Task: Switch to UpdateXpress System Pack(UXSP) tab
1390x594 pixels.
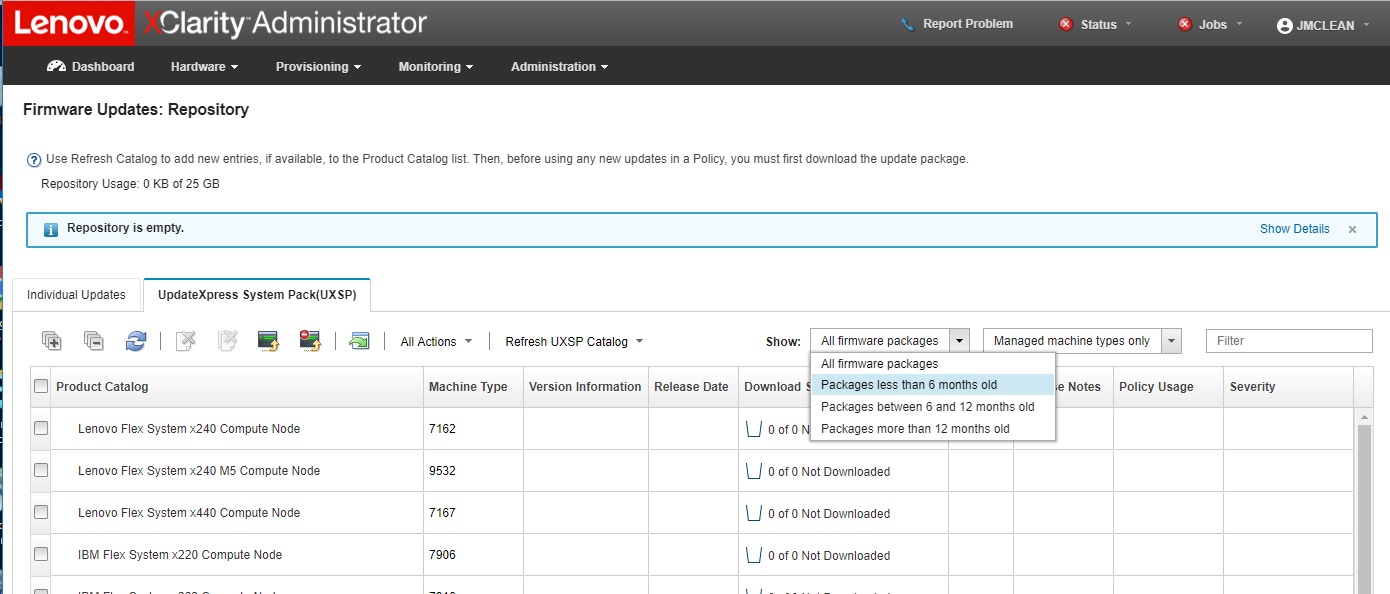Action: [257, 295]
